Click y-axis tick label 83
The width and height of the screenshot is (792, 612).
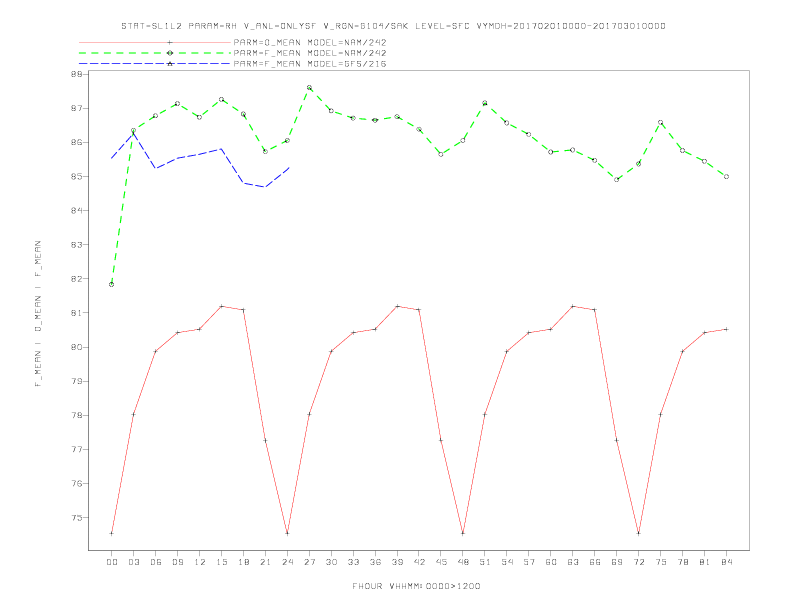(x=77, y=245)
